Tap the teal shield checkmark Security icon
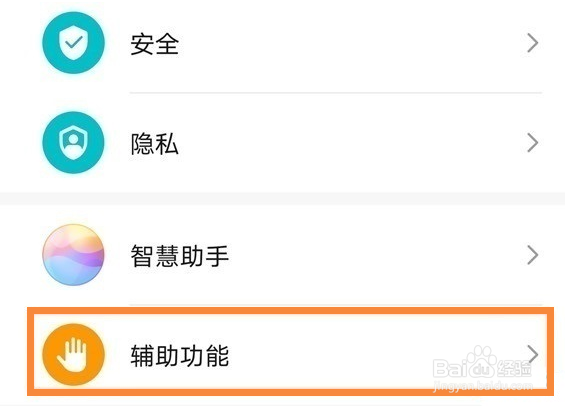Viewport: 565px width, 406px height. pyautogui.click(x=74, y=43)
